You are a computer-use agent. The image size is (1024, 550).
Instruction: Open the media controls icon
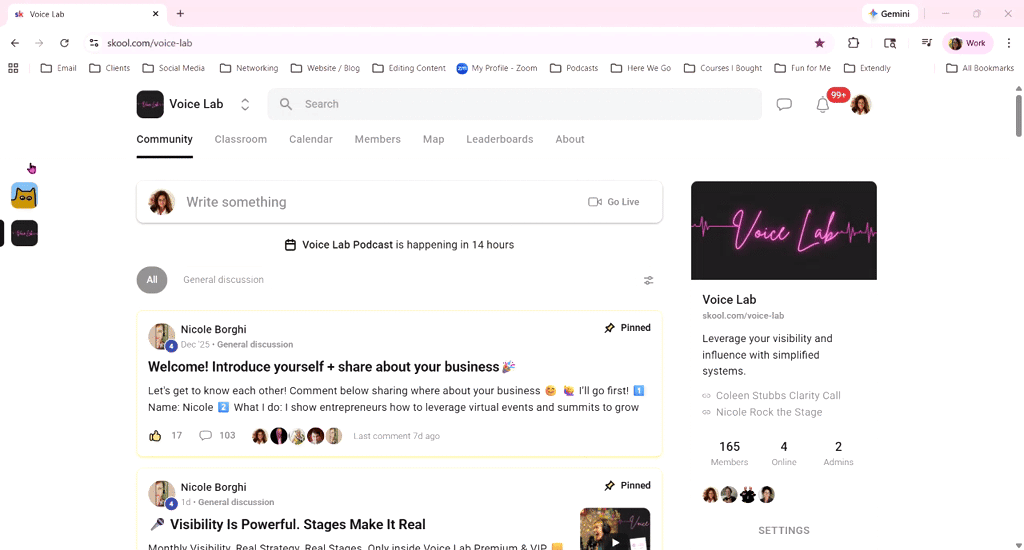[x=926, y=43]
